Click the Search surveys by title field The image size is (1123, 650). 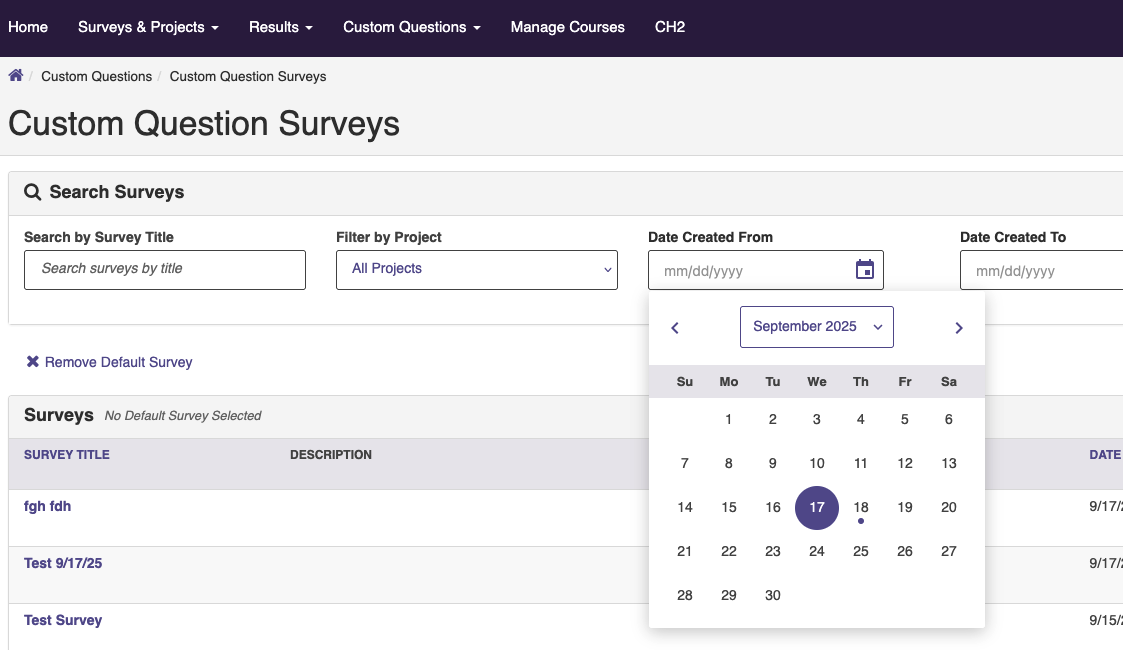point(165,270)
